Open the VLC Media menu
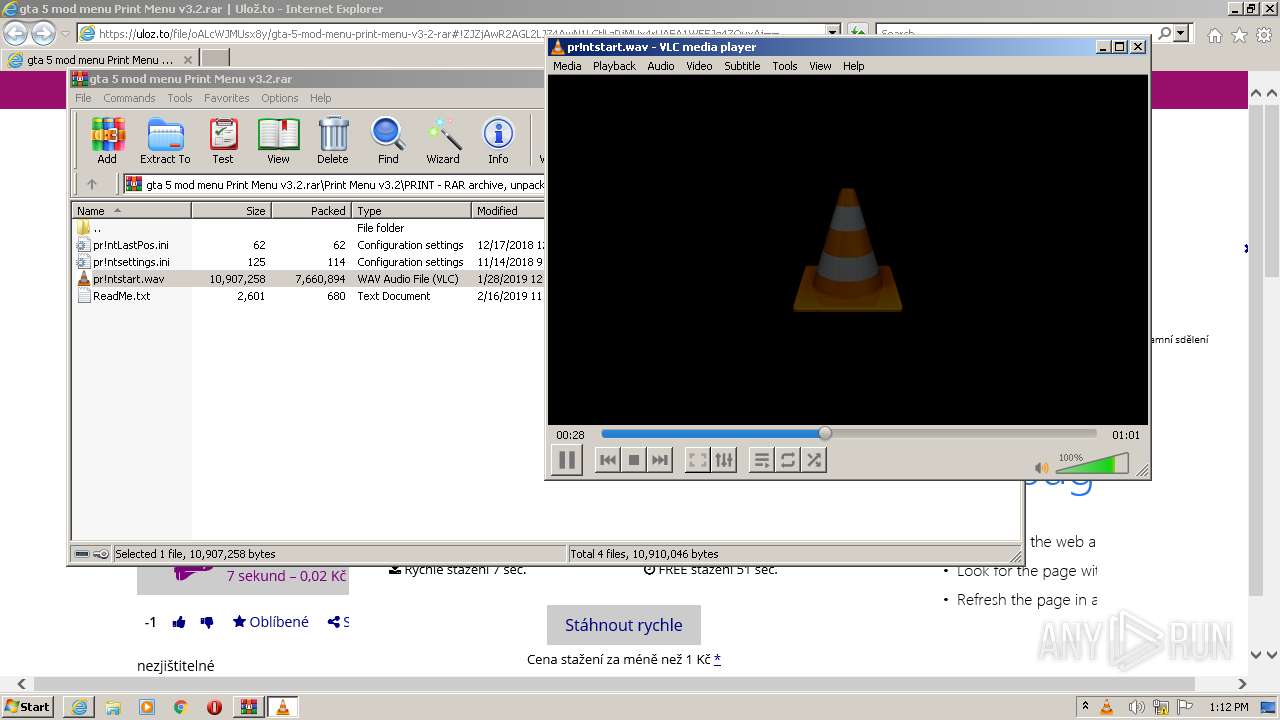The width and height of the screenshot is (1280, 720). pos(567,66)
